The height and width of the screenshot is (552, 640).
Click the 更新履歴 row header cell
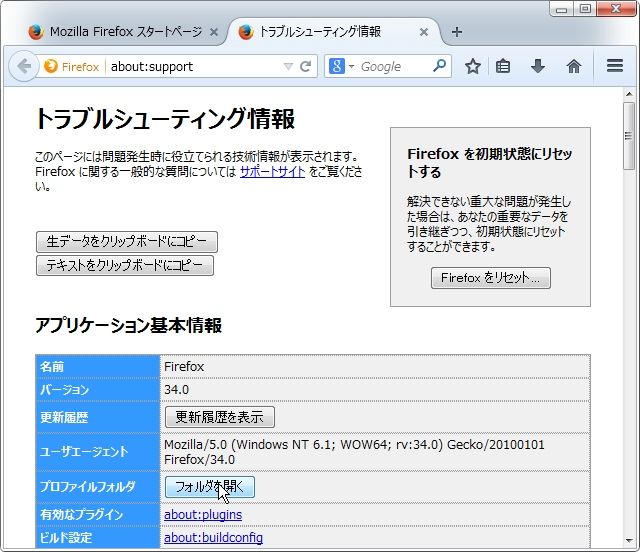click(x=98, y=417)
